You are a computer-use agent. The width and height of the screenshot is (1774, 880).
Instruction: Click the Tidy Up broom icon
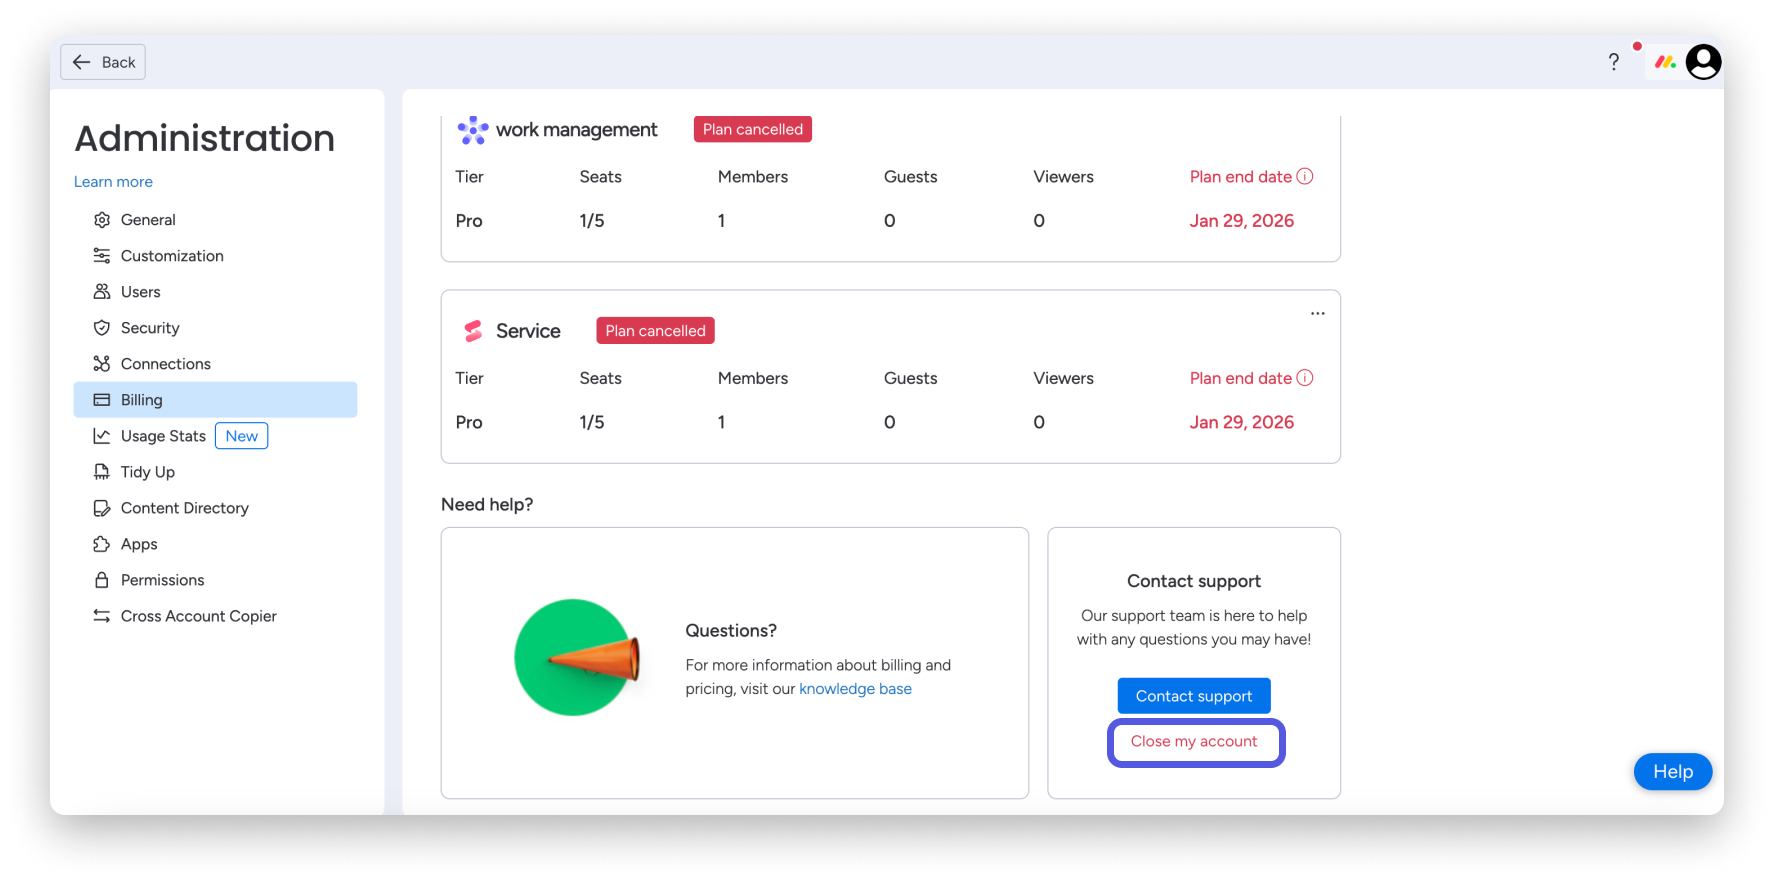(x=102, y=472)
